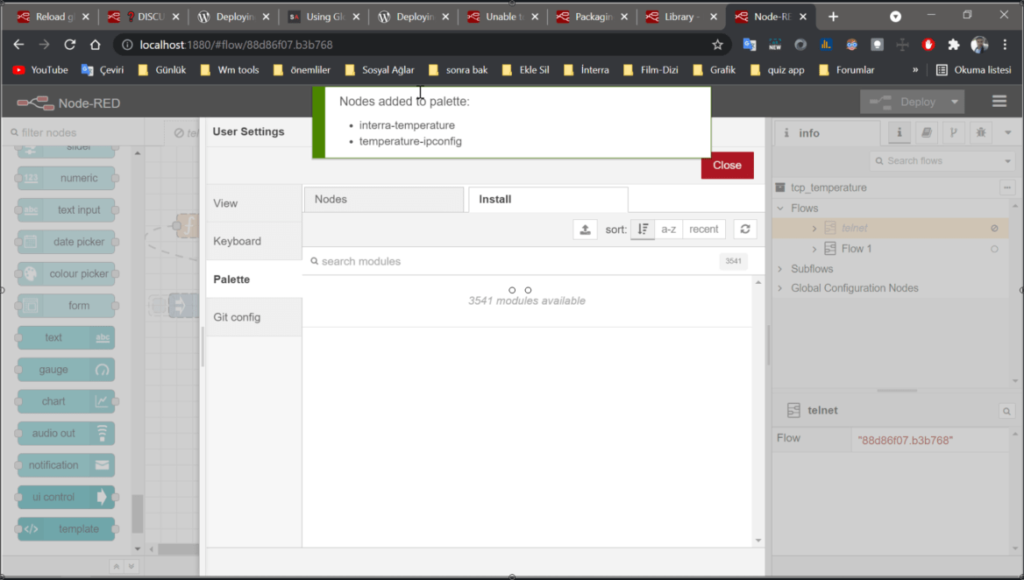Open the Forumlar bookmarks folder

[846, 70]
